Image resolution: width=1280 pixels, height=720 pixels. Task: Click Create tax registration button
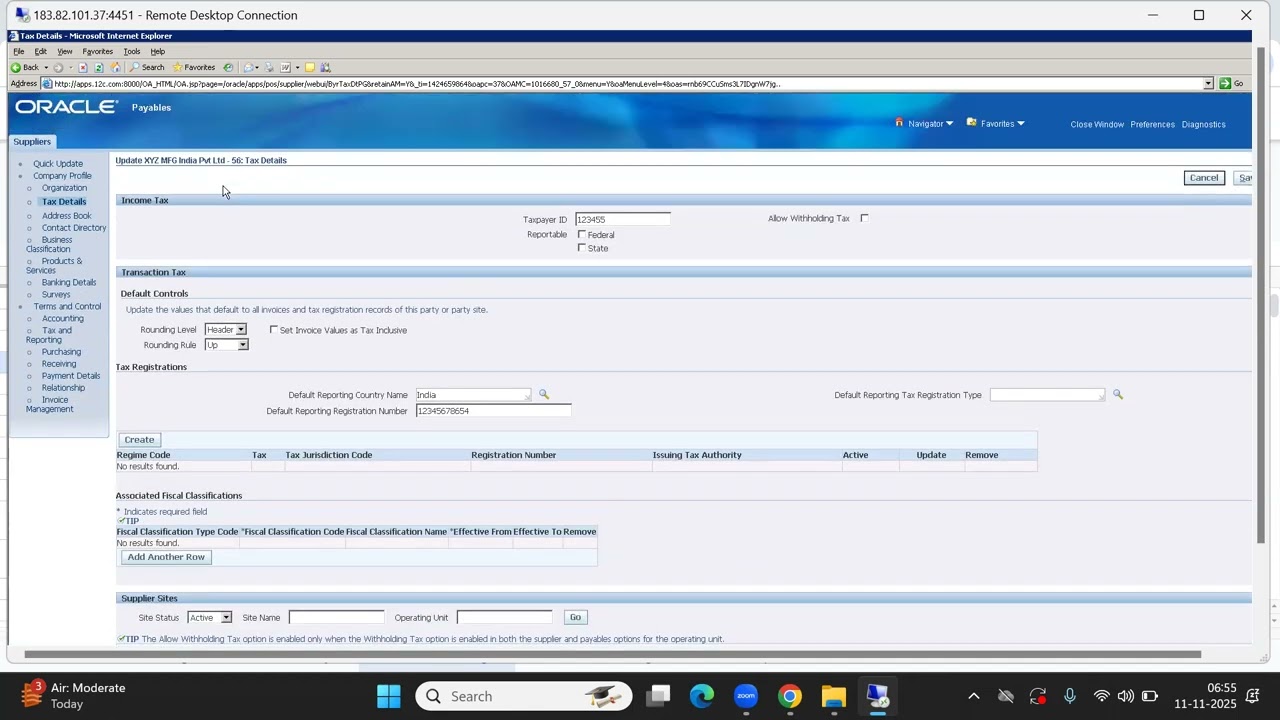[139, 439]
